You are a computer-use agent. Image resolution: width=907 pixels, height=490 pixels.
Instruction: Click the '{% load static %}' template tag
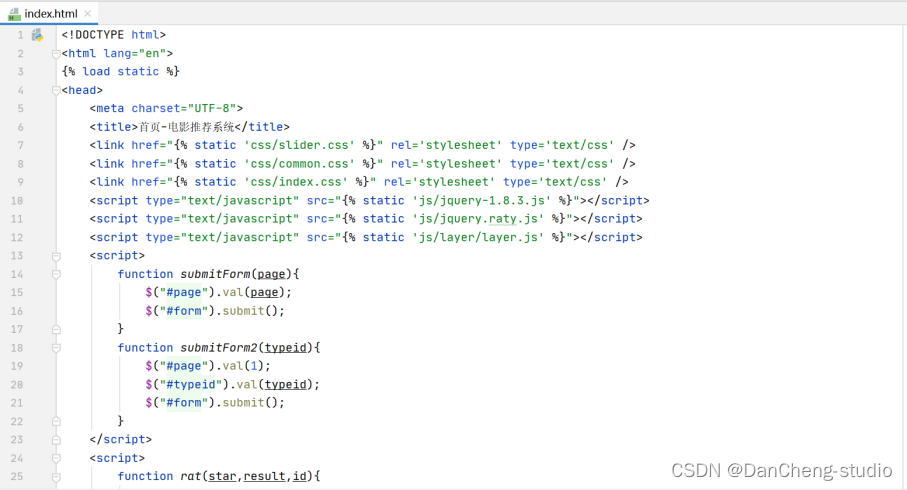(x=120, y=72)
